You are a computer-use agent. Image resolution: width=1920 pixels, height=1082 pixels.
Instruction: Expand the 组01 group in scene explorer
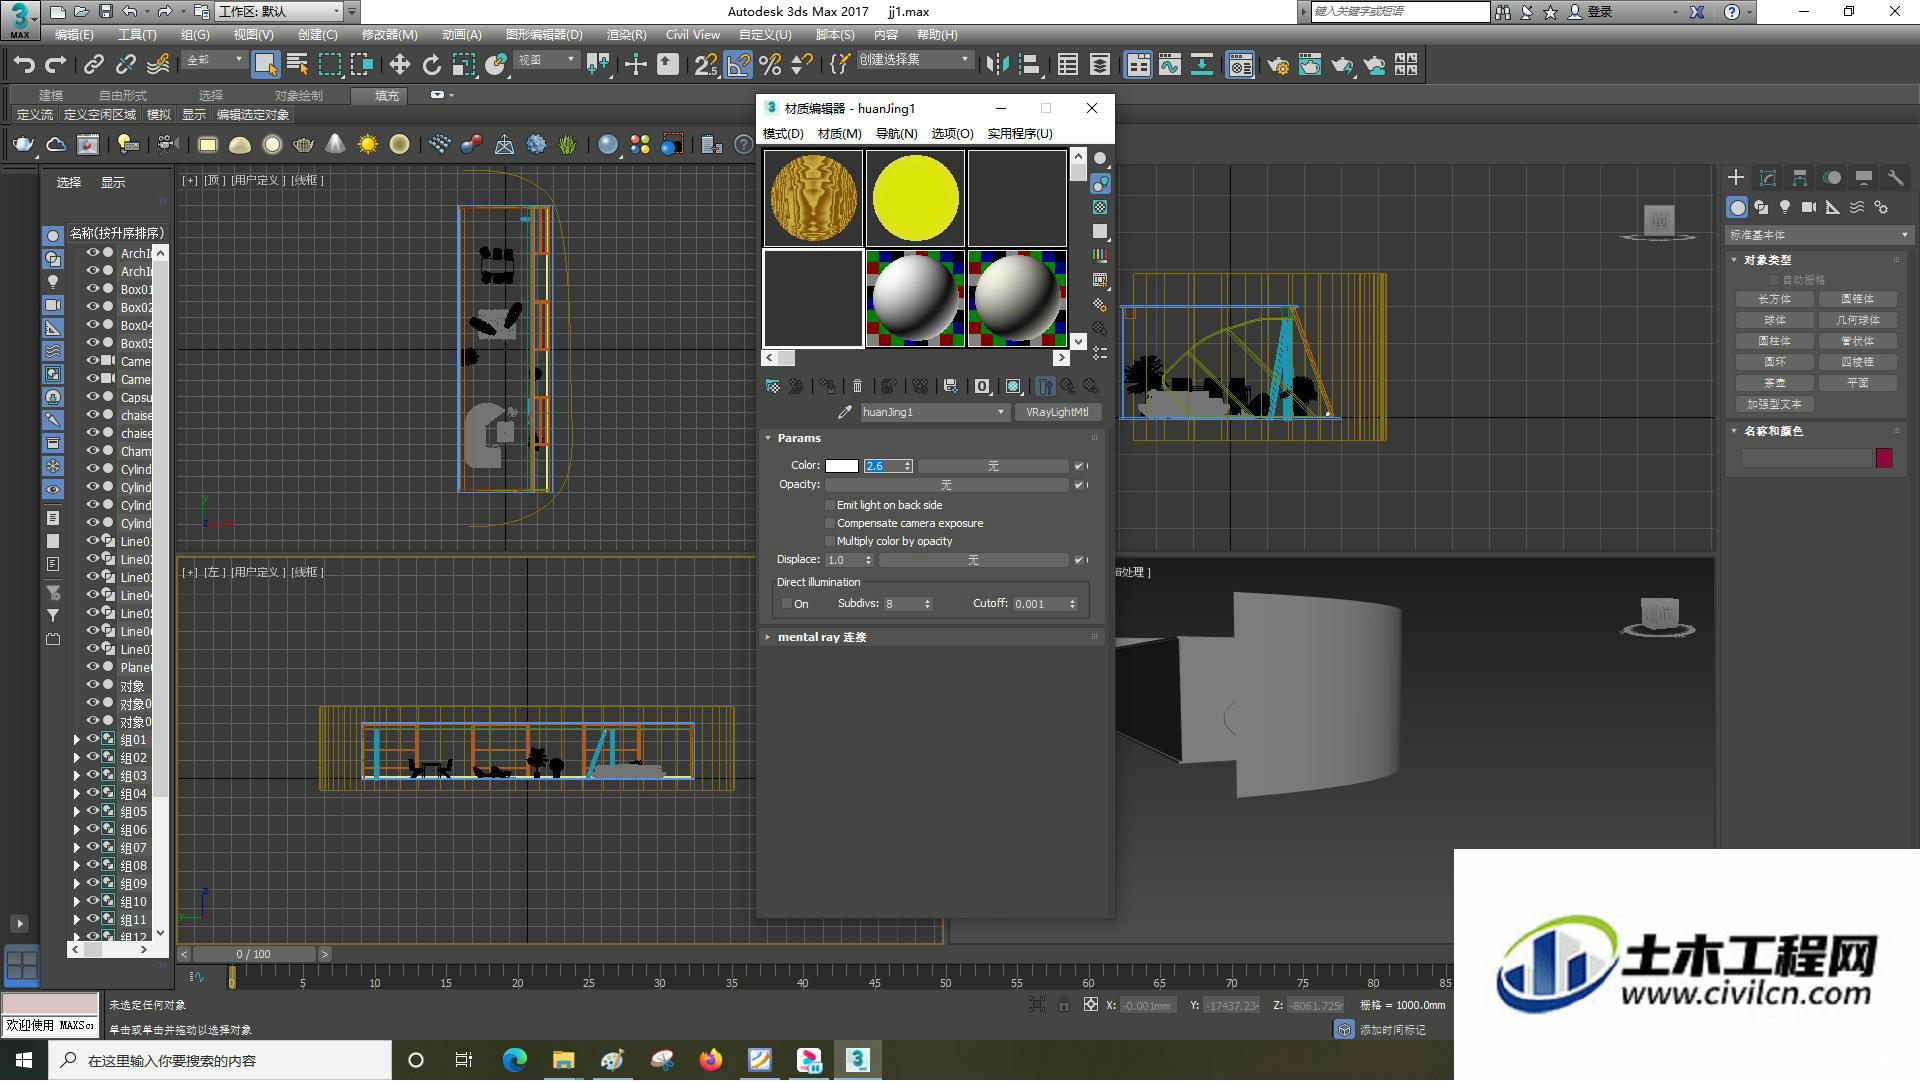pos(77,740)
